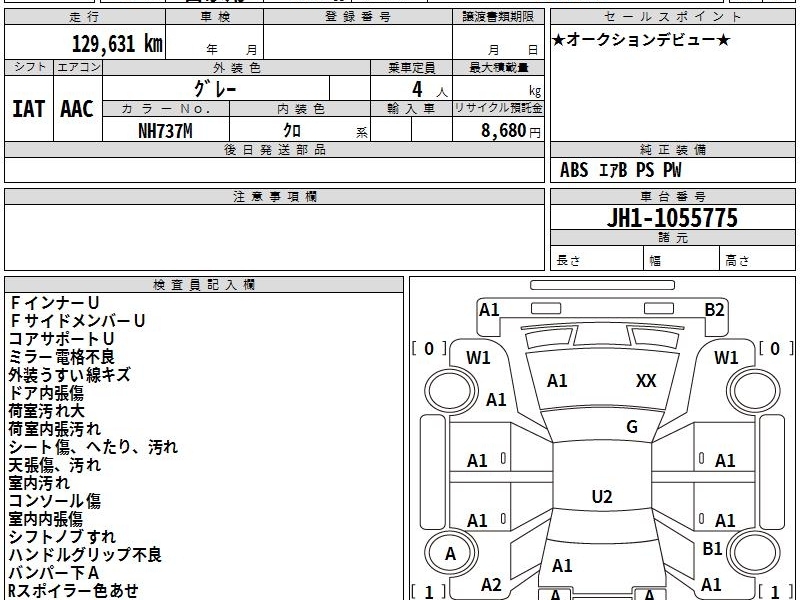Click the 譲渡書類期限 header cell
800x600 pixels.
(x=498, y=17)
